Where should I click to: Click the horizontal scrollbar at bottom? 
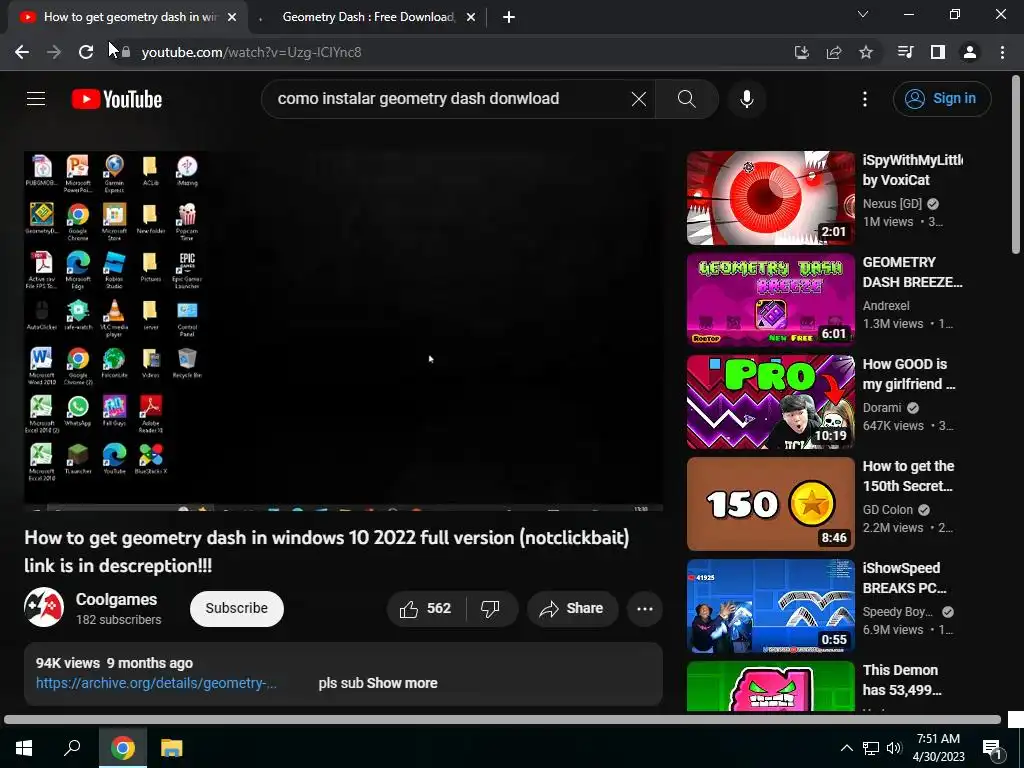point(502,720)
